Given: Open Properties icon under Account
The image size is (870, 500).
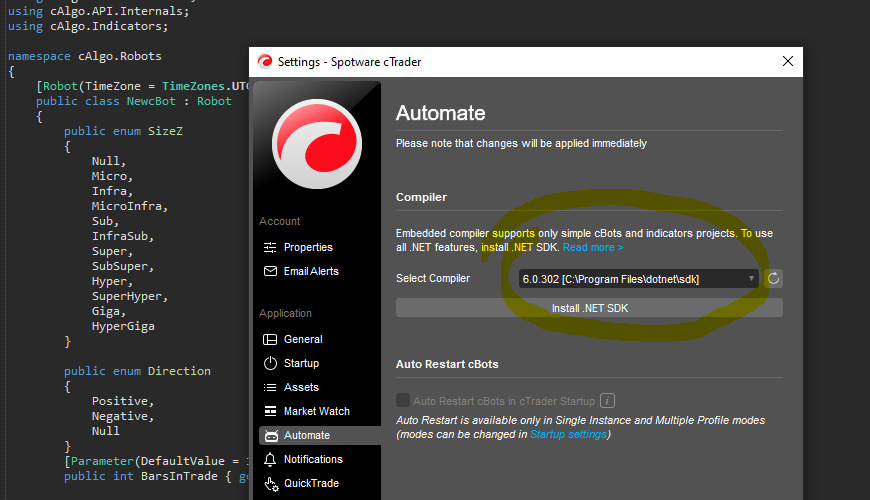Looking at the screenshot, I should tap(270, 248).
